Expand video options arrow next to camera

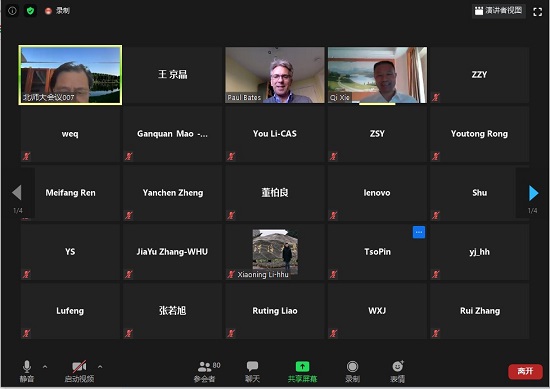point(100,367)
